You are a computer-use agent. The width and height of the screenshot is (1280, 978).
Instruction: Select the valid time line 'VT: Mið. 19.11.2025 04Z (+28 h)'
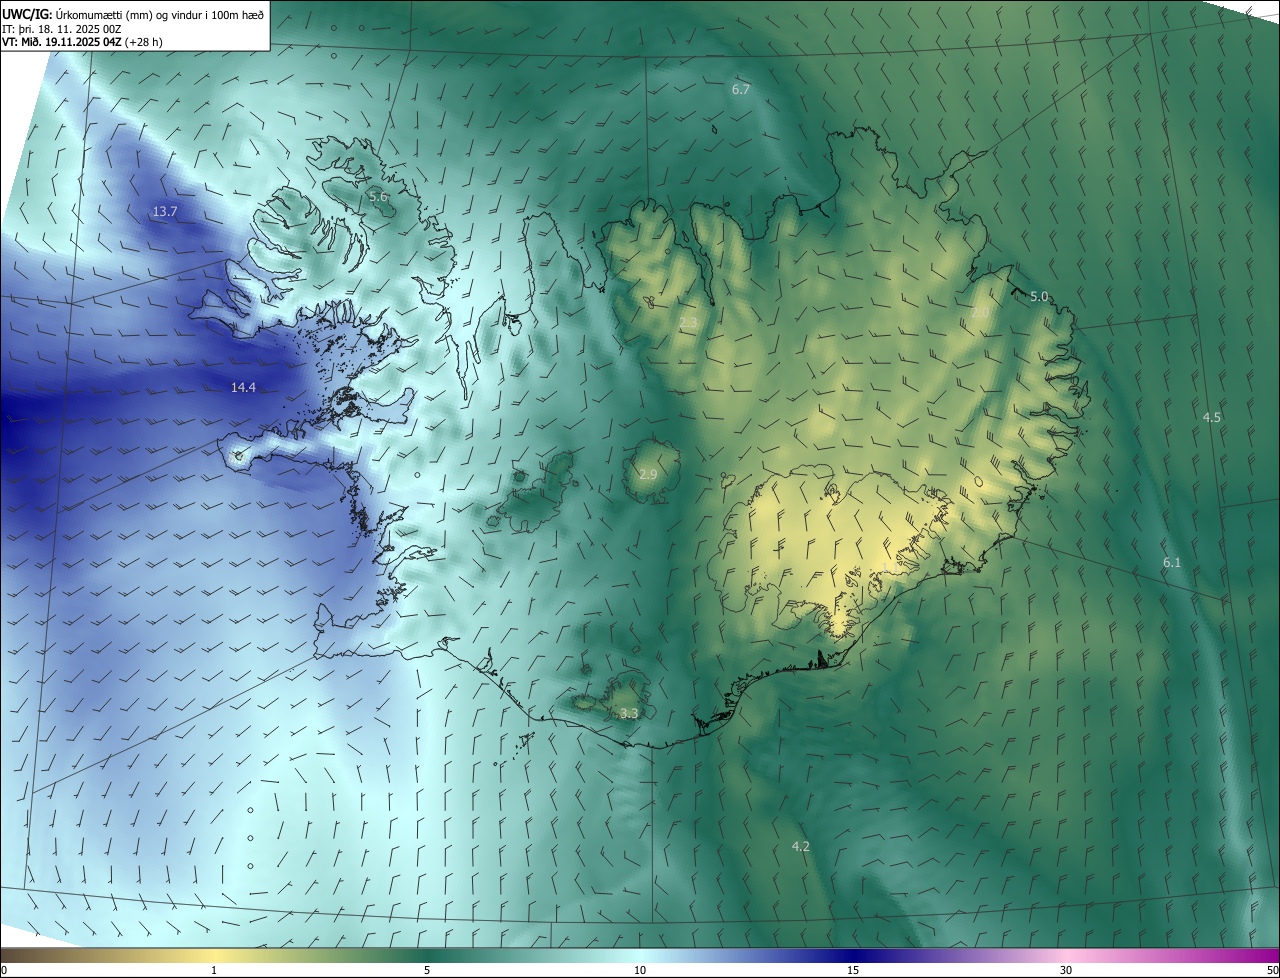point(83,42)
